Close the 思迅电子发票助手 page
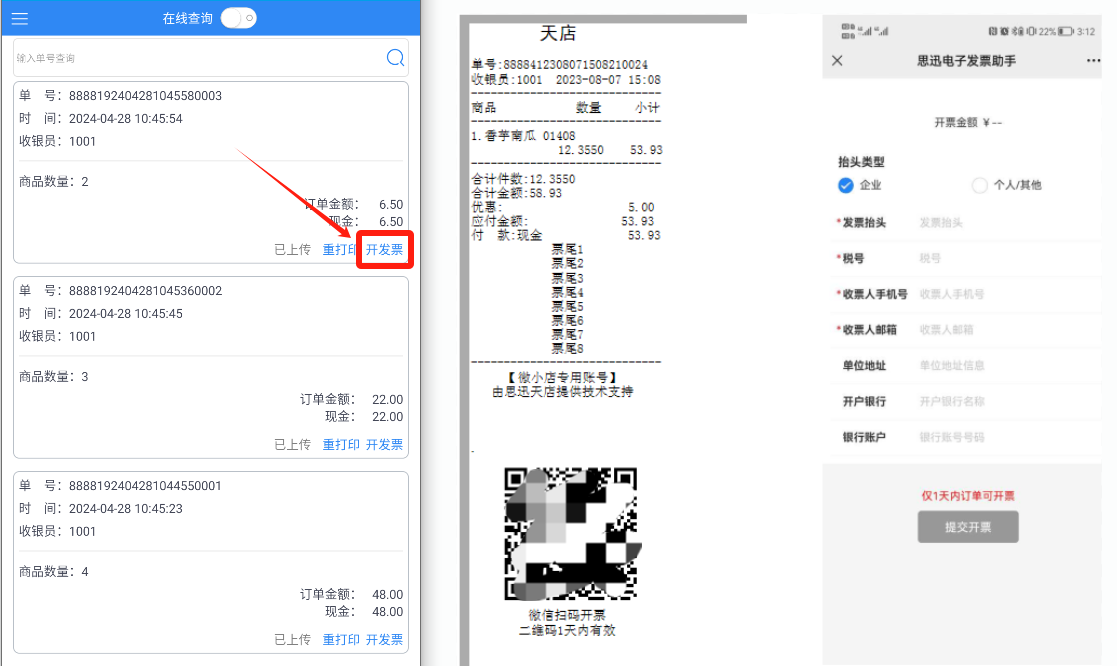Screen dimensions: 1117x666 838,61
